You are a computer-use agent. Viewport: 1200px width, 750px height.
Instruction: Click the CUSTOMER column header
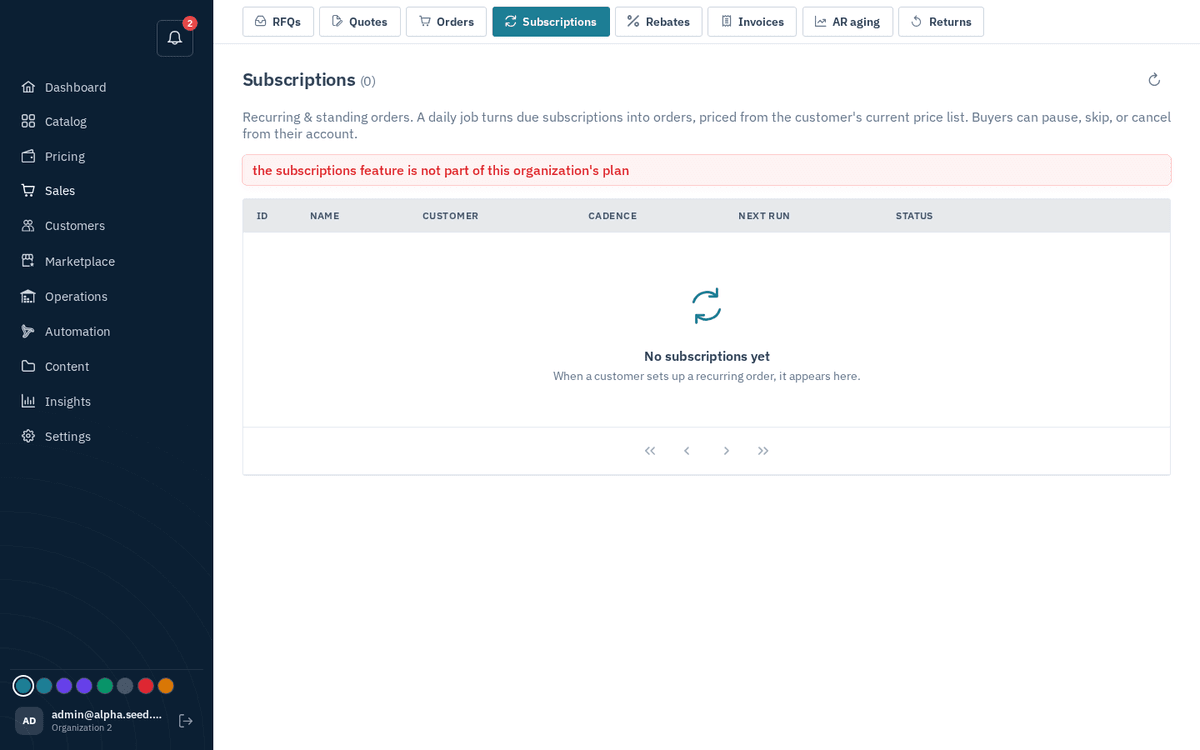[450, 216]
